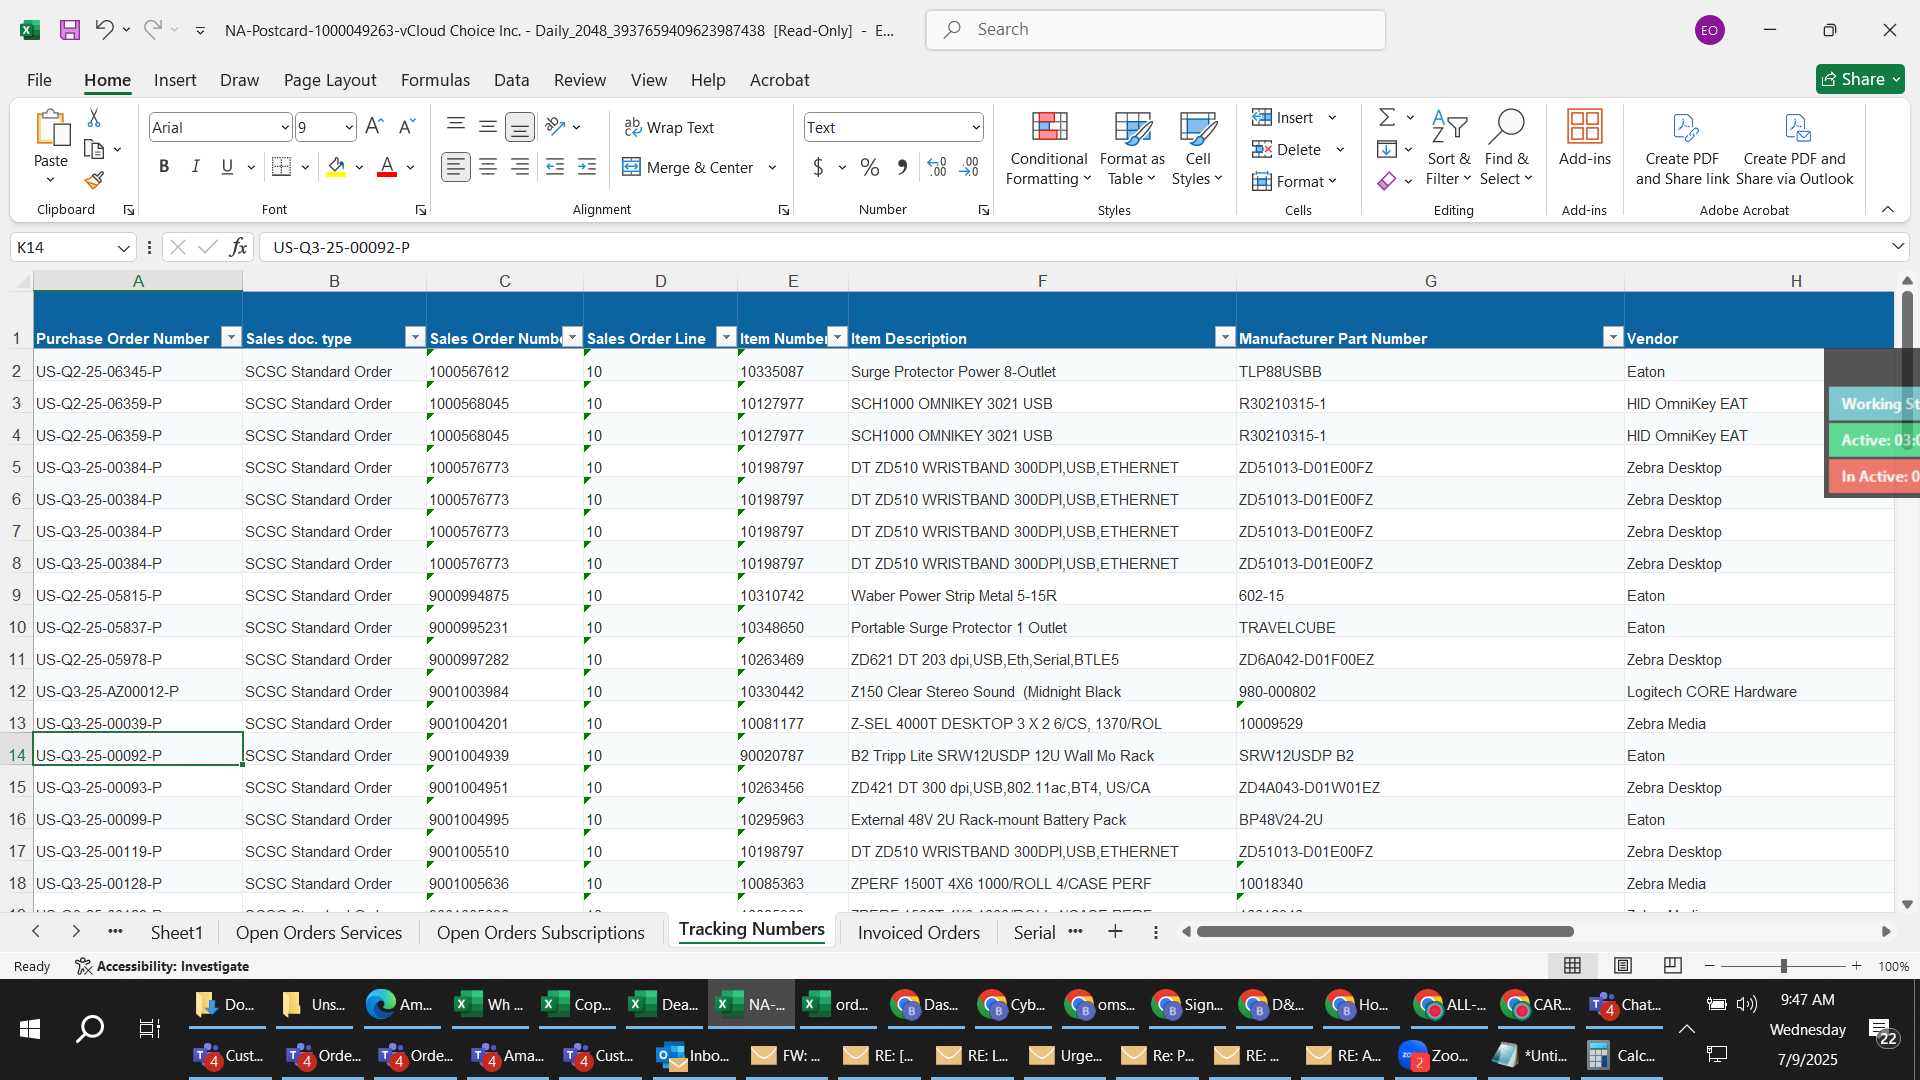Expand the Name Box dropdown
The width and height of the screenshot is (1920, 1080).
(x=123, y=248)
